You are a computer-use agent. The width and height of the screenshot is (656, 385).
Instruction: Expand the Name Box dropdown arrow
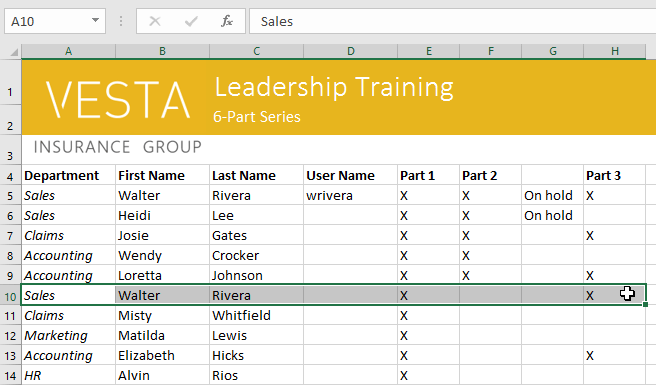(x=95, y=21)
